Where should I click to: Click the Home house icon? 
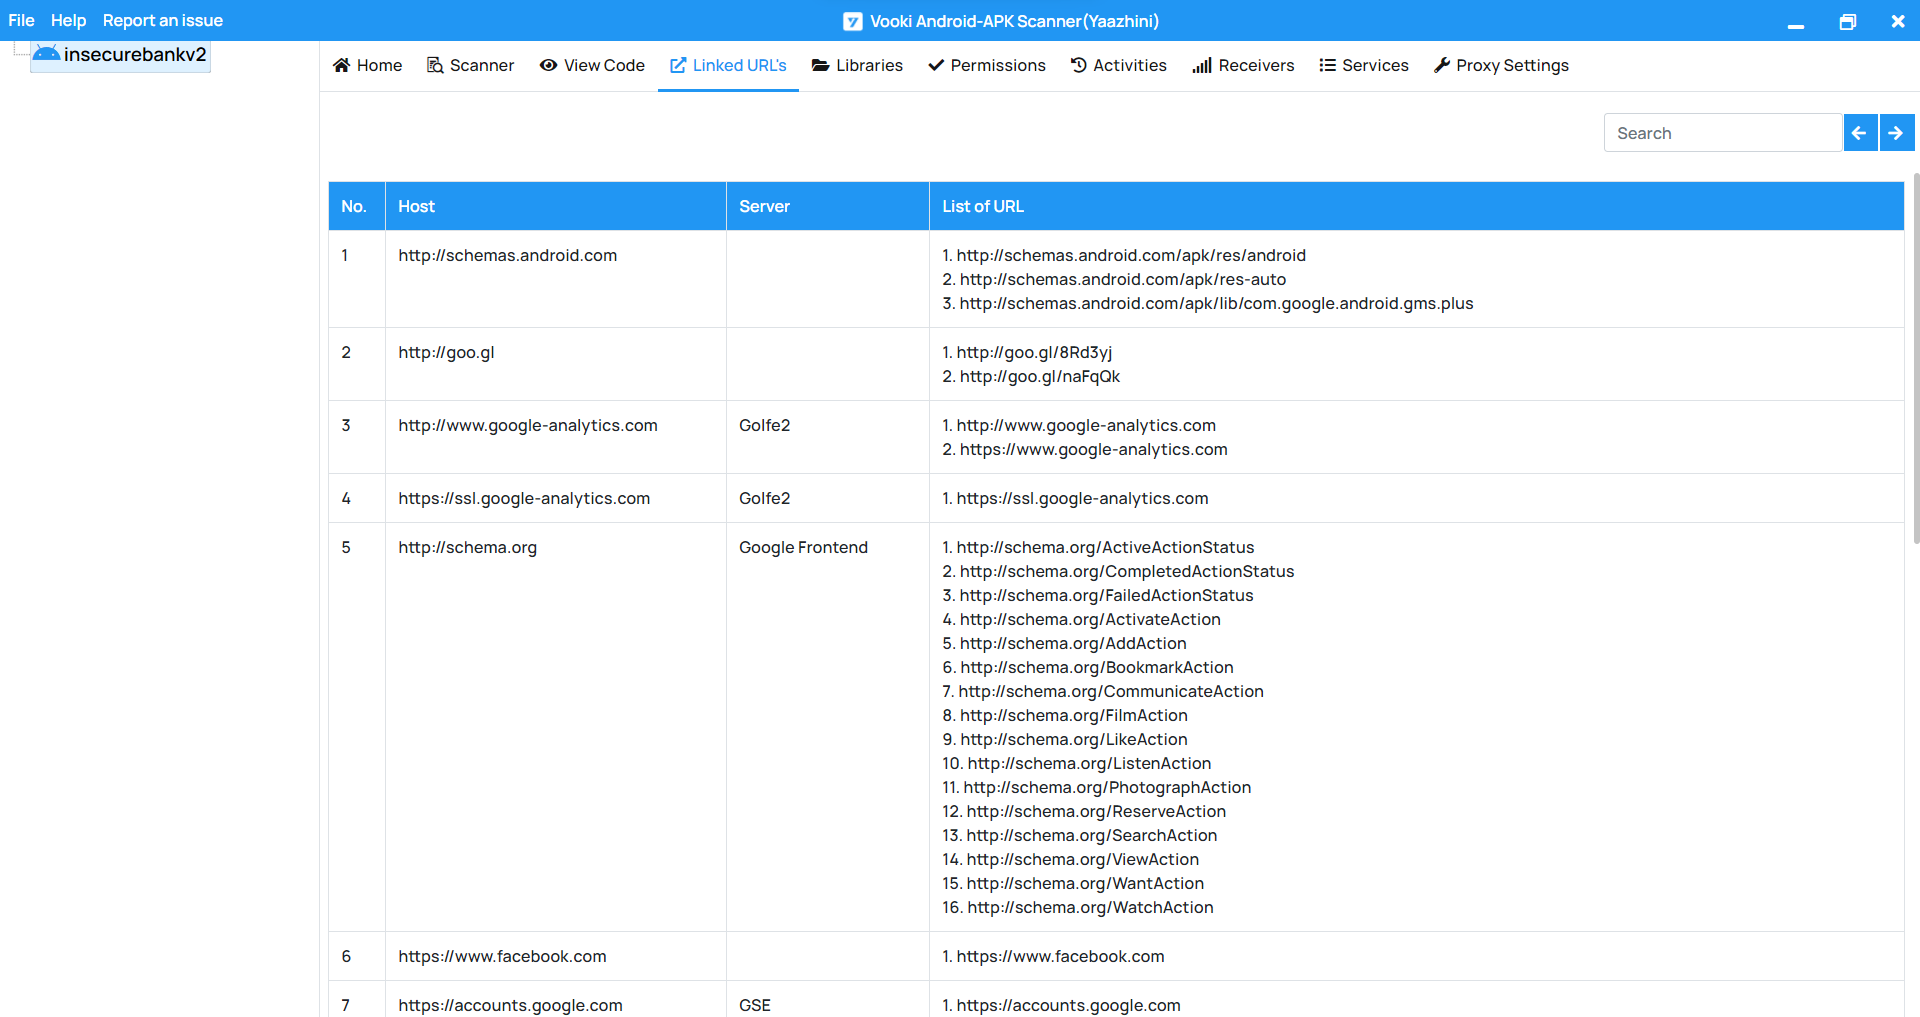tap(342, 65)
